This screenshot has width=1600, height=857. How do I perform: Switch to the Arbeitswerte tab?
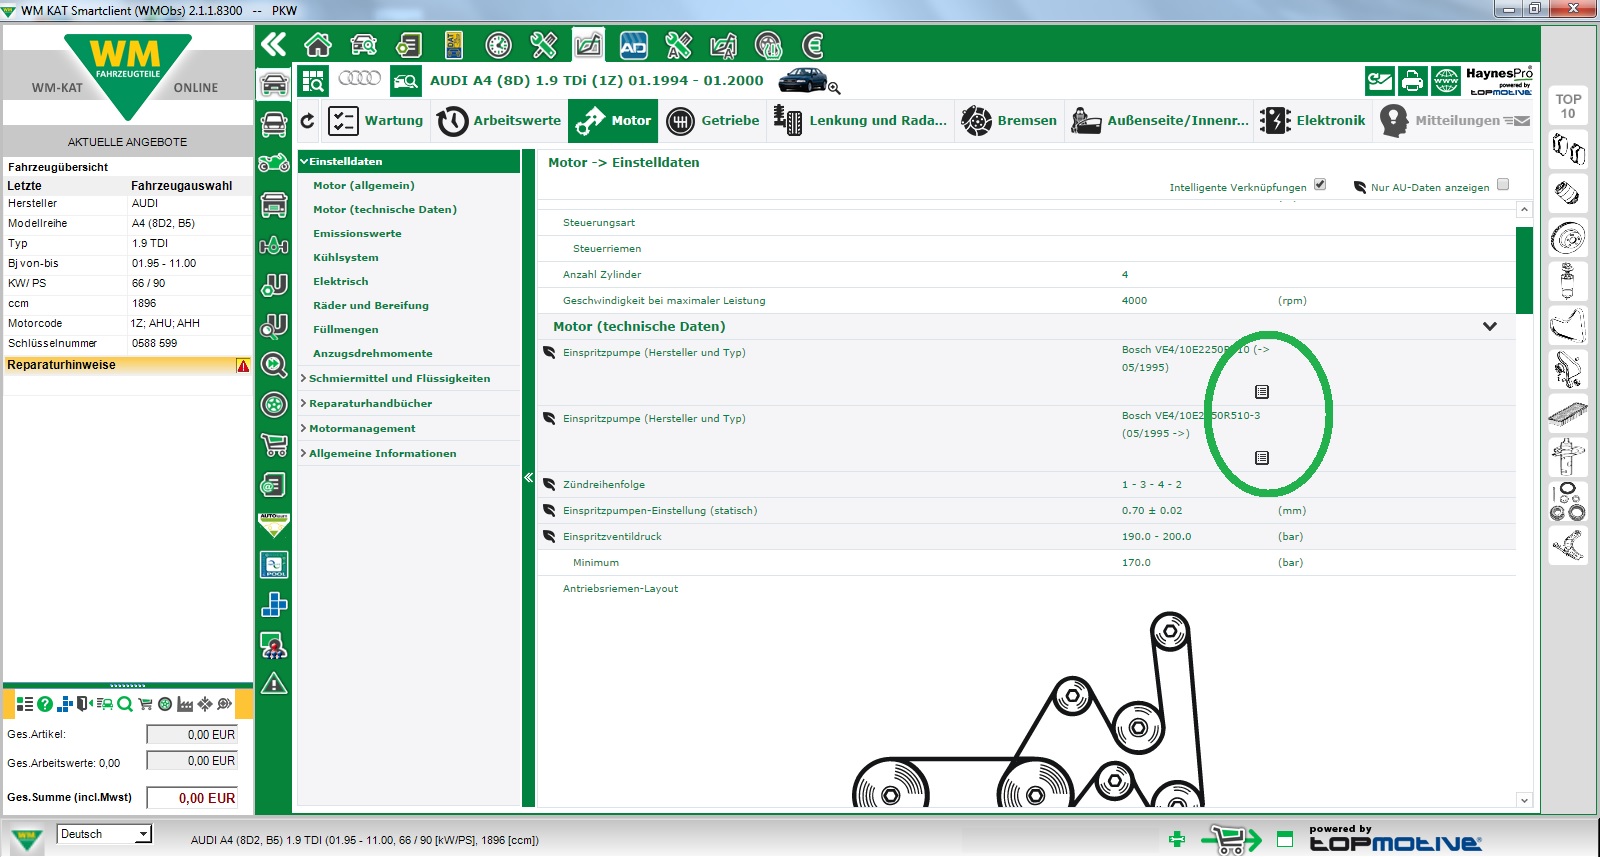(x=499, y=121)
